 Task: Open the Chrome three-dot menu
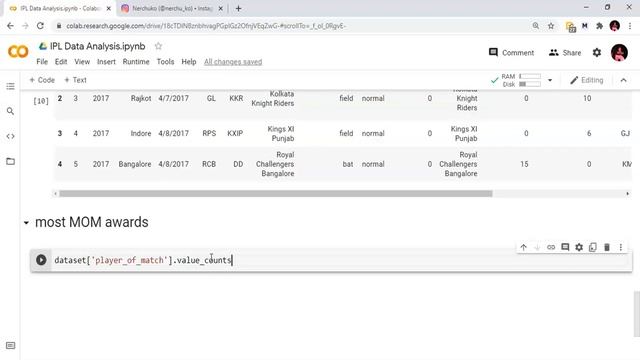(630, 26)
